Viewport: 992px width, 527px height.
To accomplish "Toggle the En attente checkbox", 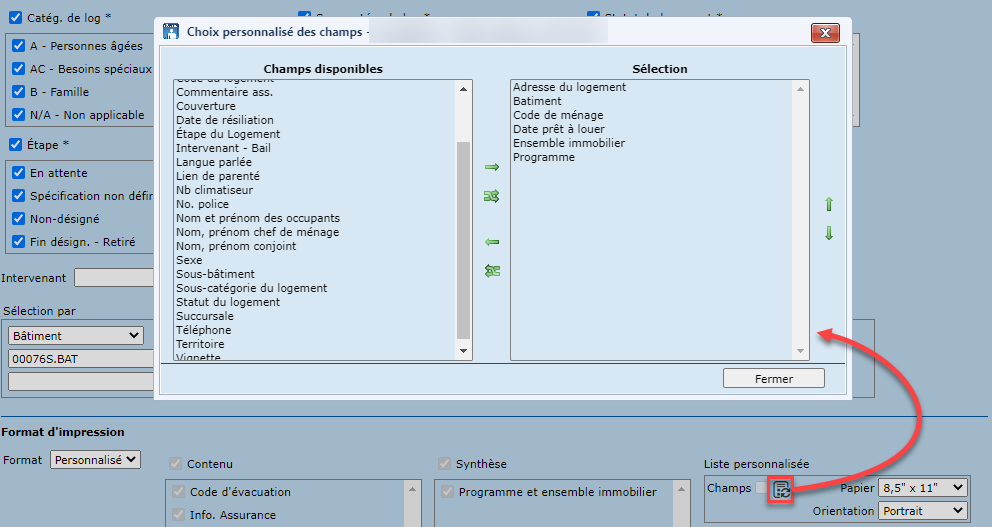I will (18, 173).
